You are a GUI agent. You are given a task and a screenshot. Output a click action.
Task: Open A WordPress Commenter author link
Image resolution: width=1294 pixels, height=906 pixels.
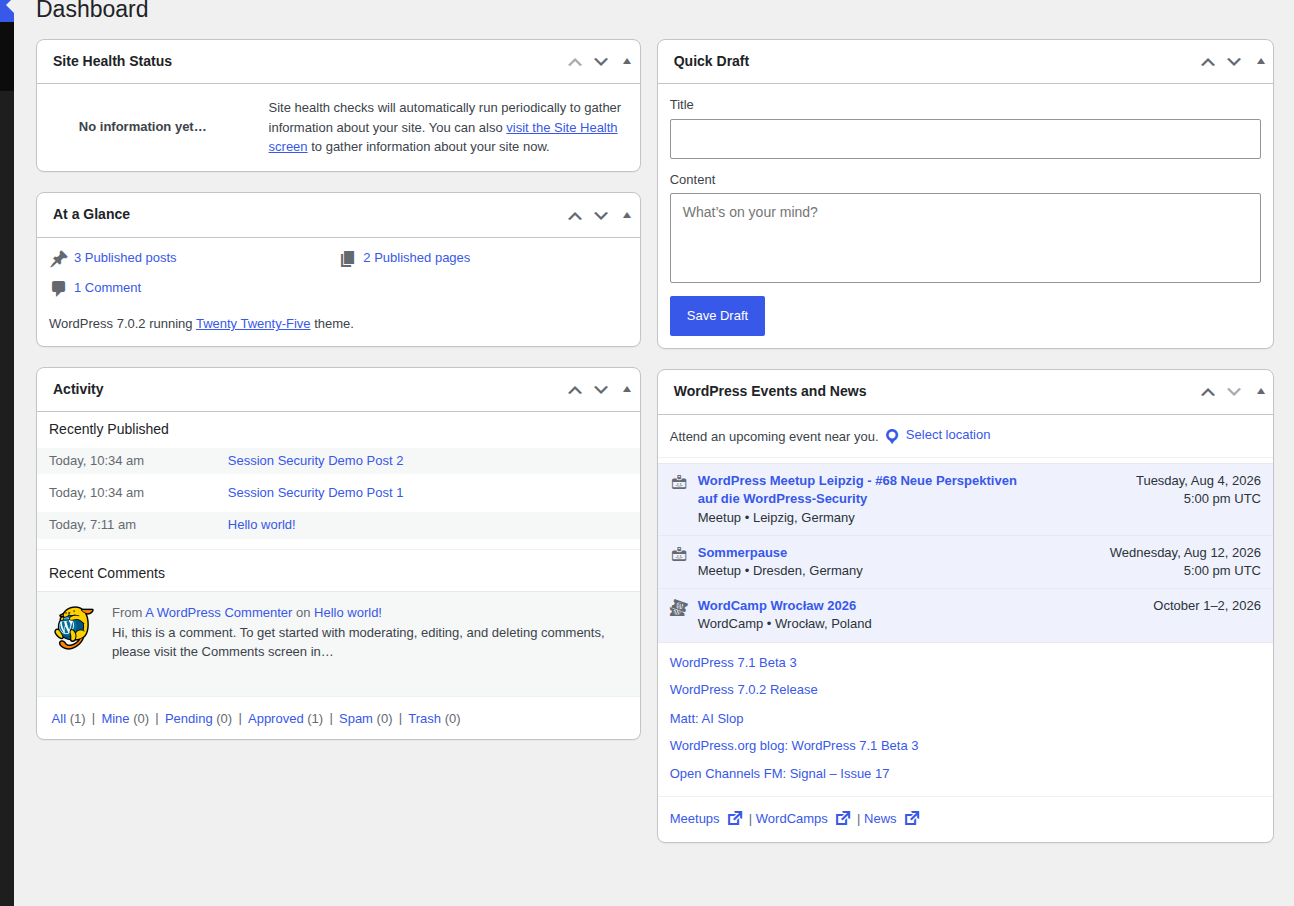[x=219, y=612]
